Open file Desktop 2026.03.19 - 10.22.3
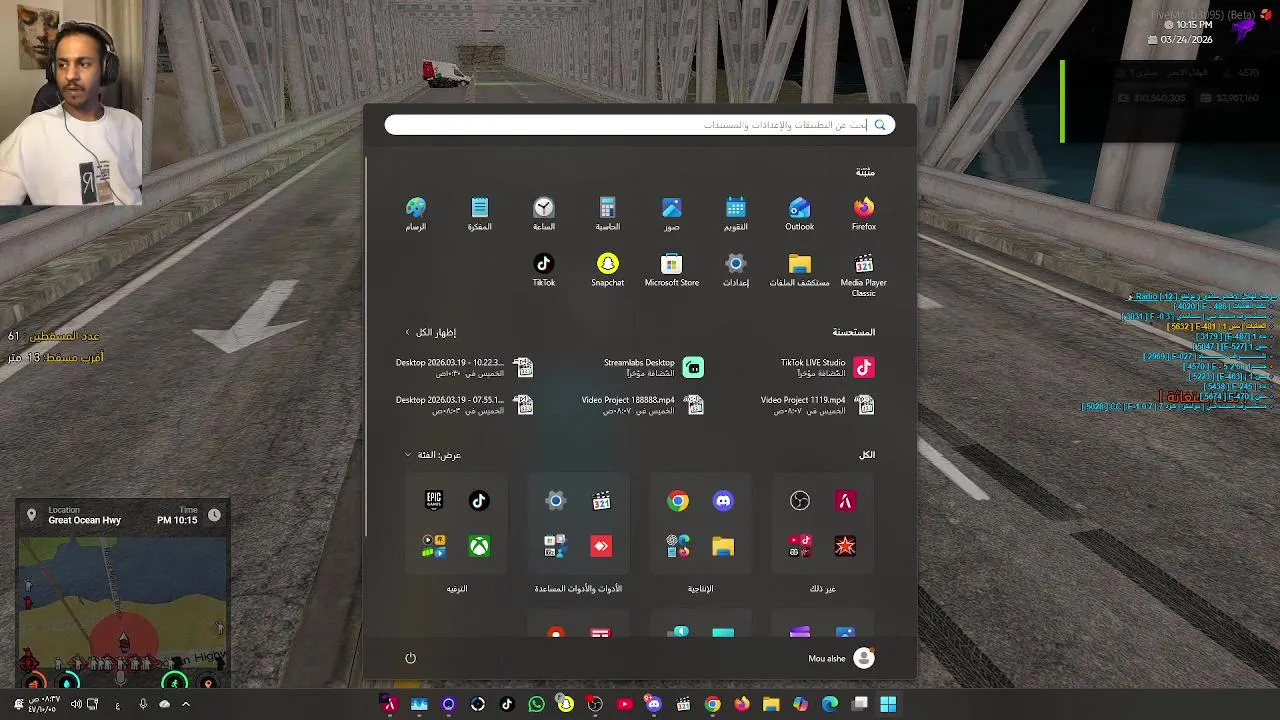 coord(465,368)
